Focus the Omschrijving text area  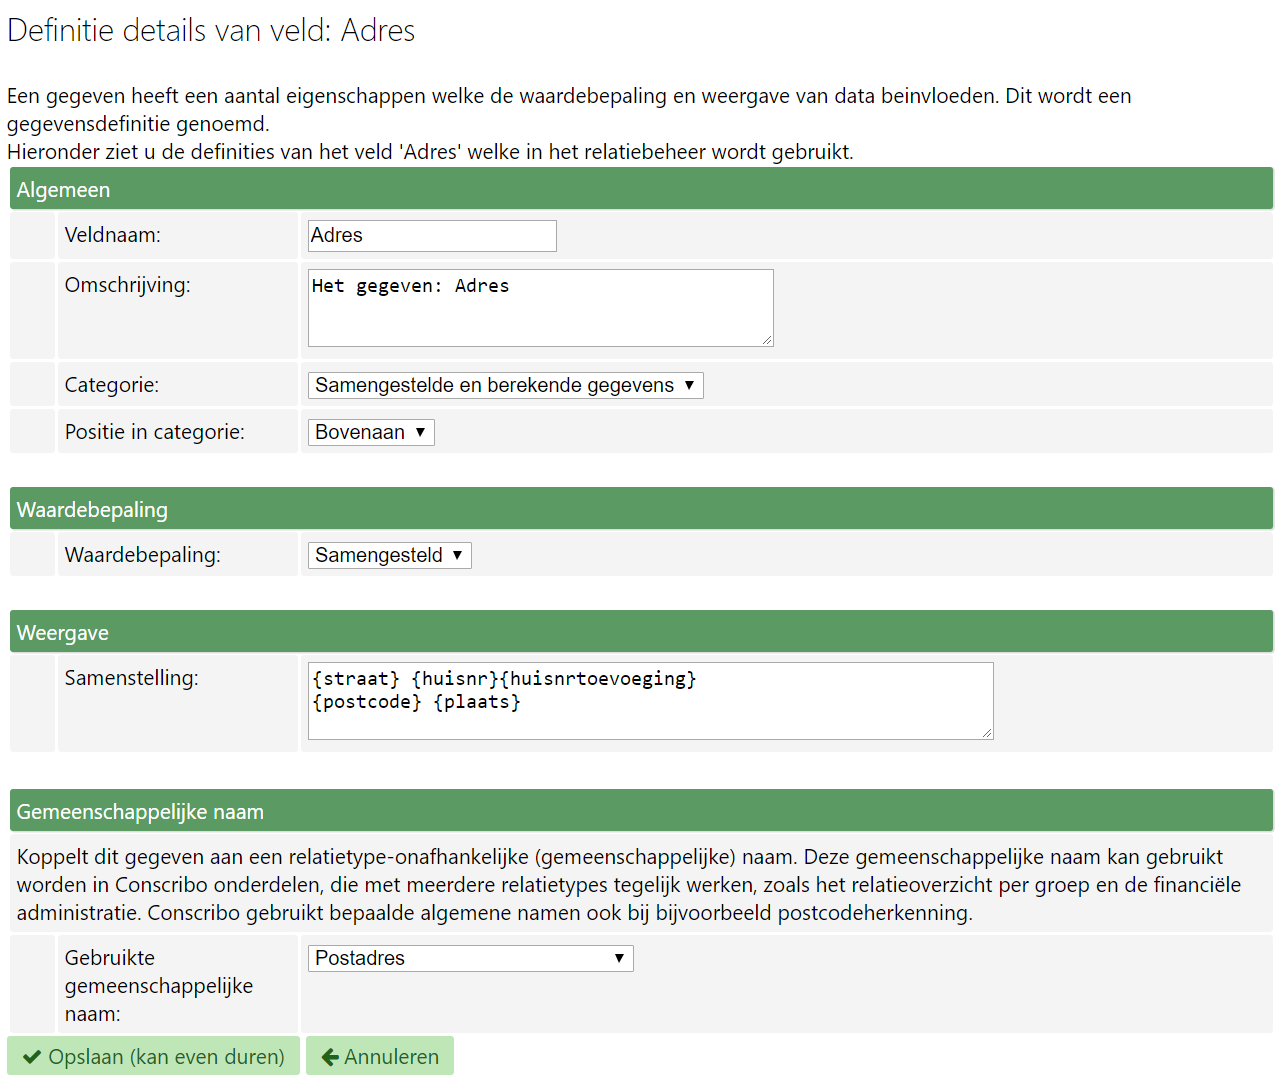click(540, 308)
